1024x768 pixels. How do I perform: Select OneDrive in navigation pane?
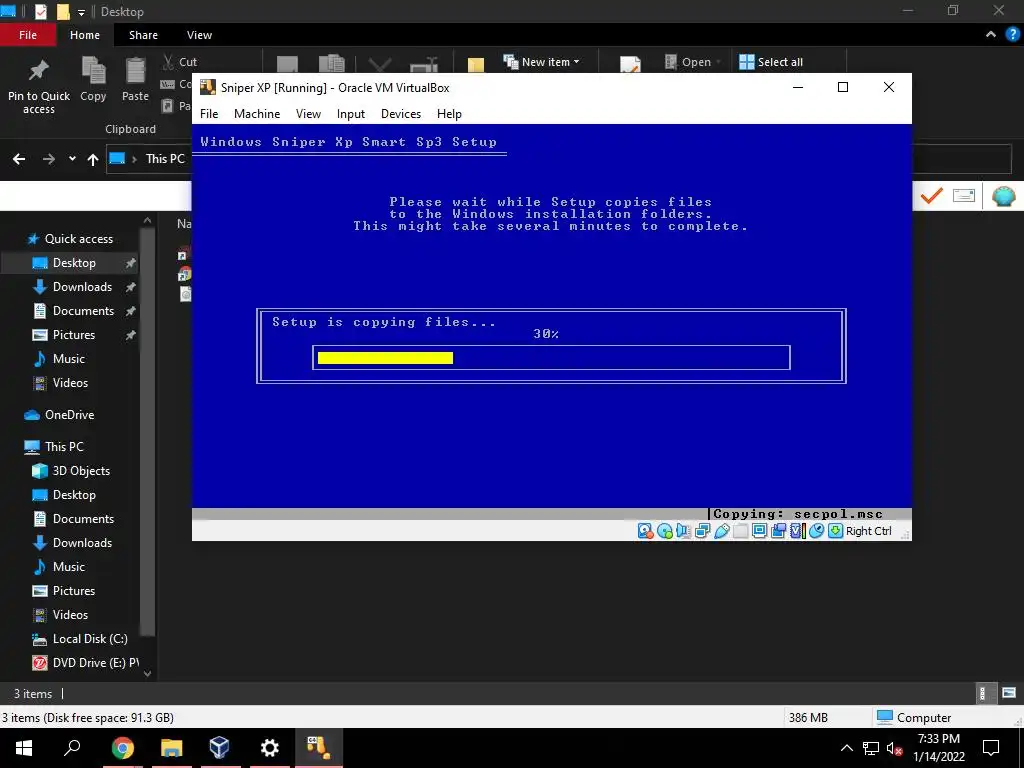coord(69,415)
